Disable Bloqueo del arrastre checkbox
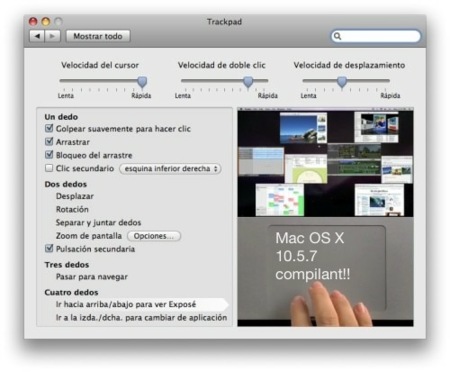The image size is (450, 372). click(49, 155)
